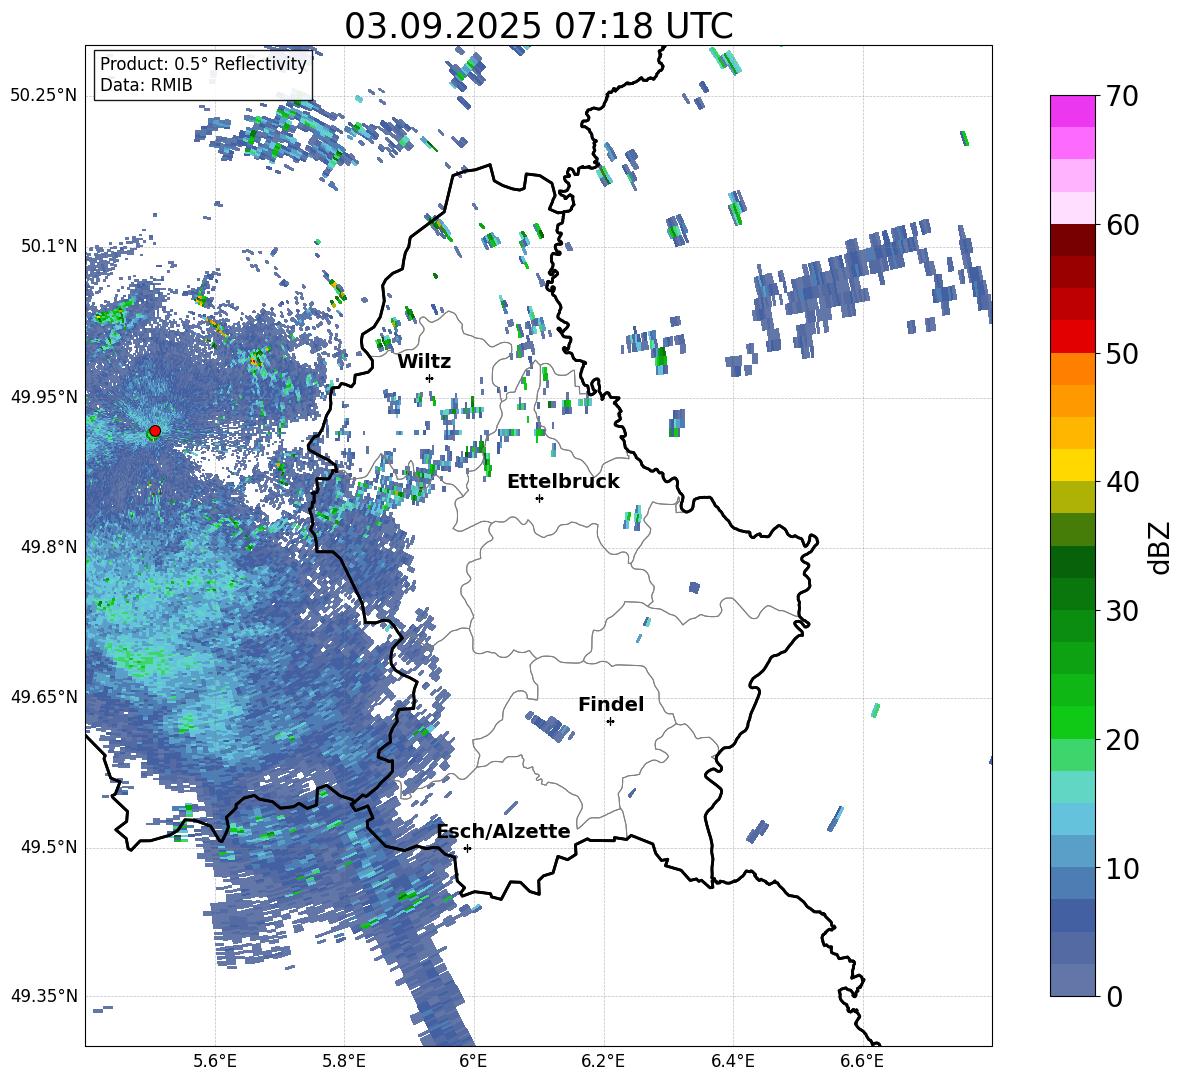Image resolution: width=1184 pixels, height=1081 pixels.
Task: Pick the orange colorbar segment below 50
Action: 1073,369
